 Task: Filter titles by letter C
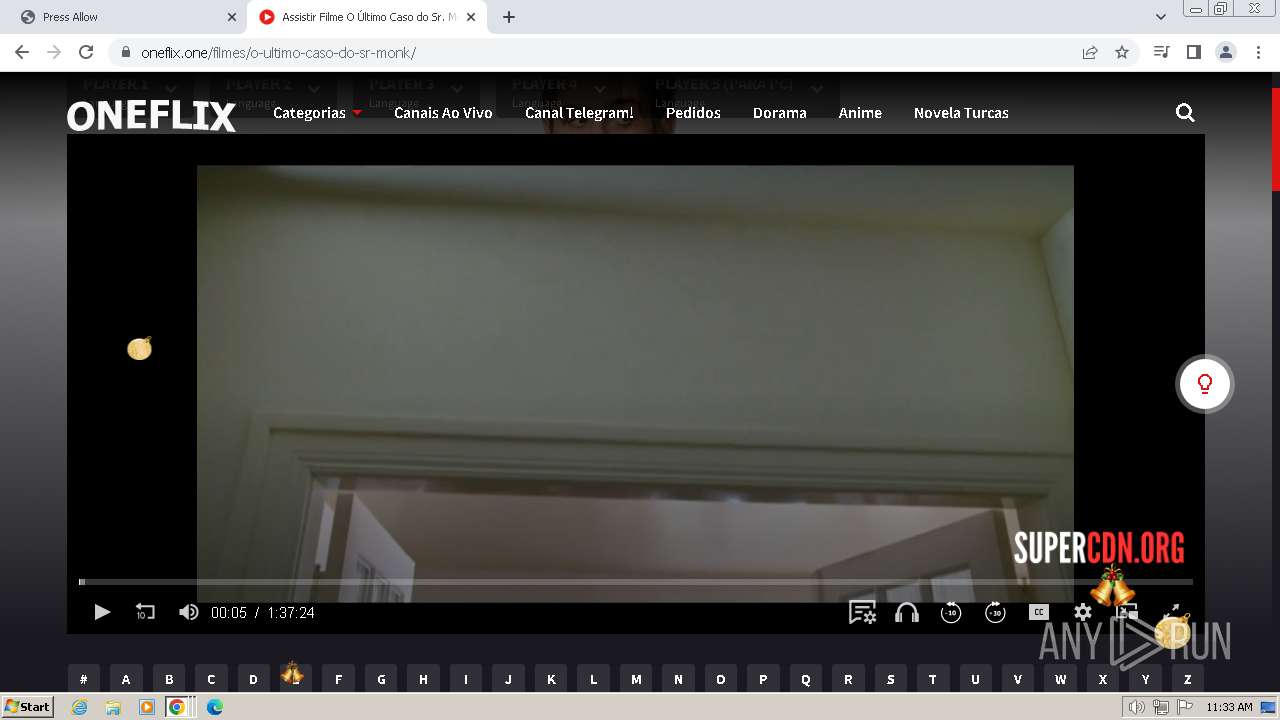[x=211, y=679]
